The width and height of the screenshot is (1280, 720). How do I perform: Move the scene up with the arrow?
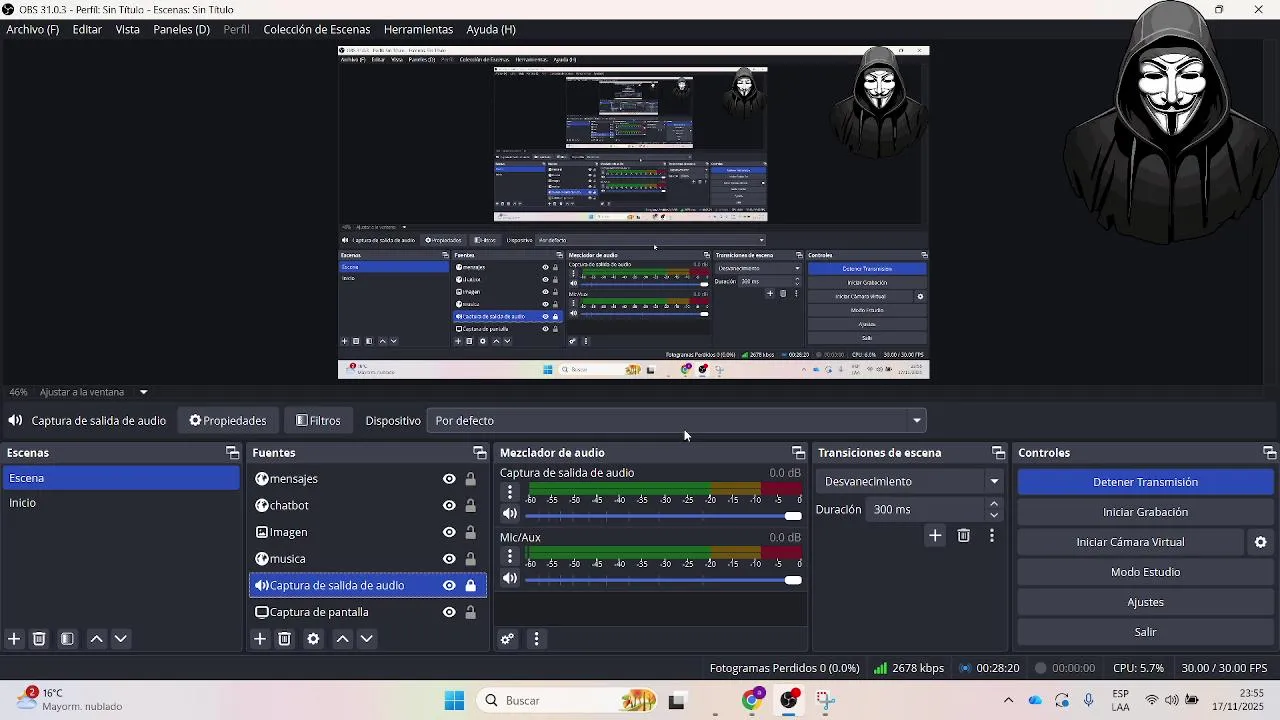coord(97,639)
